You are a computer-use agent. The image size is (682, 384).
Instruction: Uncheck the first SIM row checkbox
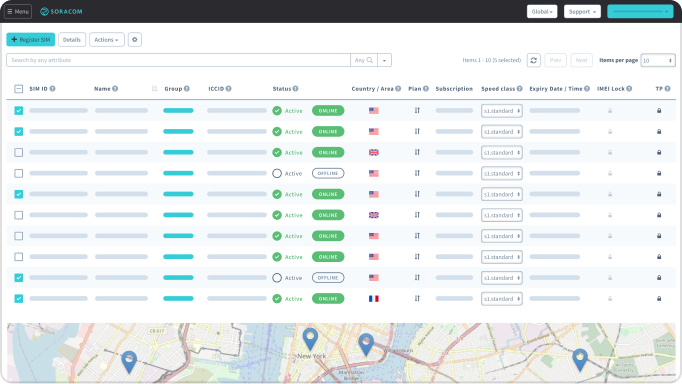click(x=19, y=110)
